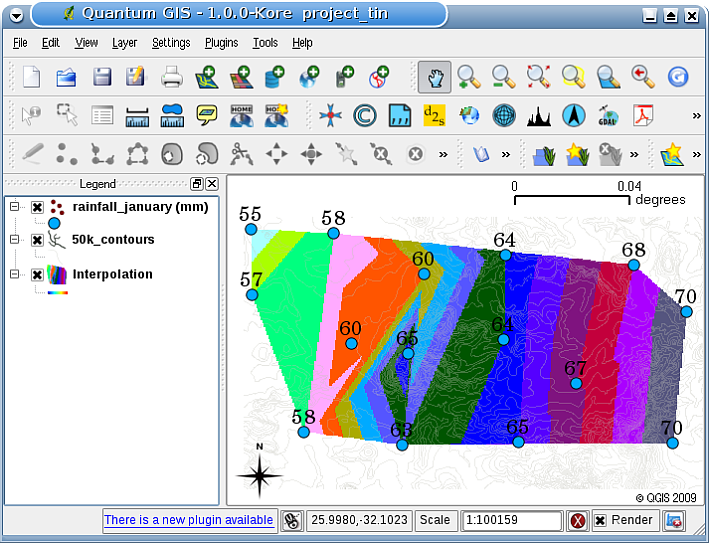709x543 pixels.
Task: Click the Interpolation color ramp swatch
Action: coord(58,293)
